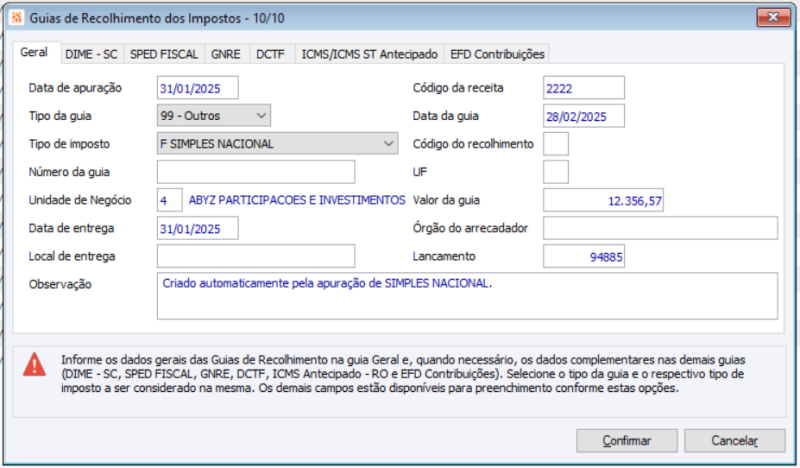Switch to the GNRE tab
The width and height of the screenshot is (800, 468).
(226, 54)
